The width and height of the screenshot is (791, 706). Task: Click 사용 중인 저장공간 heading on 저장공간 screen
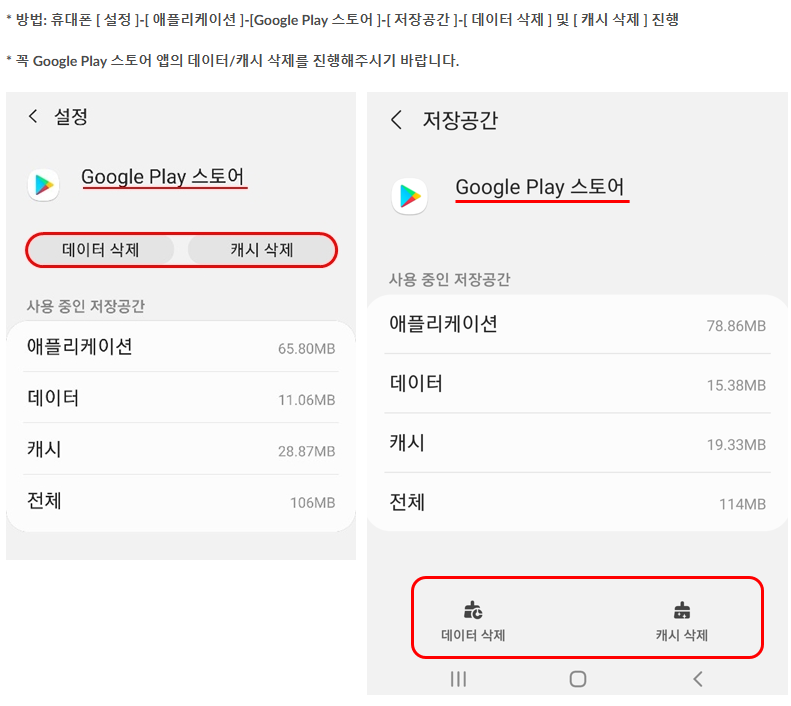coord(449,279)
